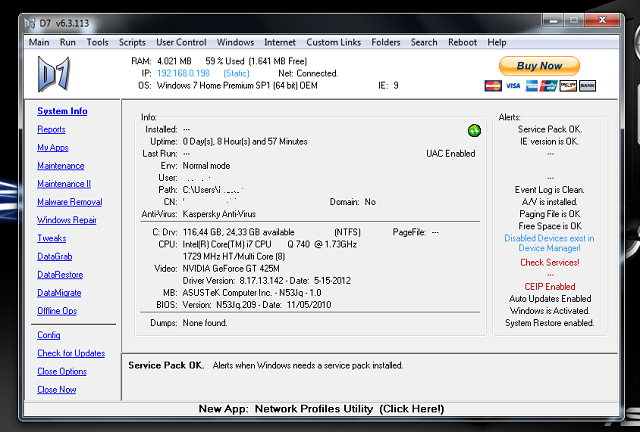Click Windows is Activated. alert
Image resolution: width=640 pixels, height=432 pixels.
pyautogui.click(x=549, y=311)
